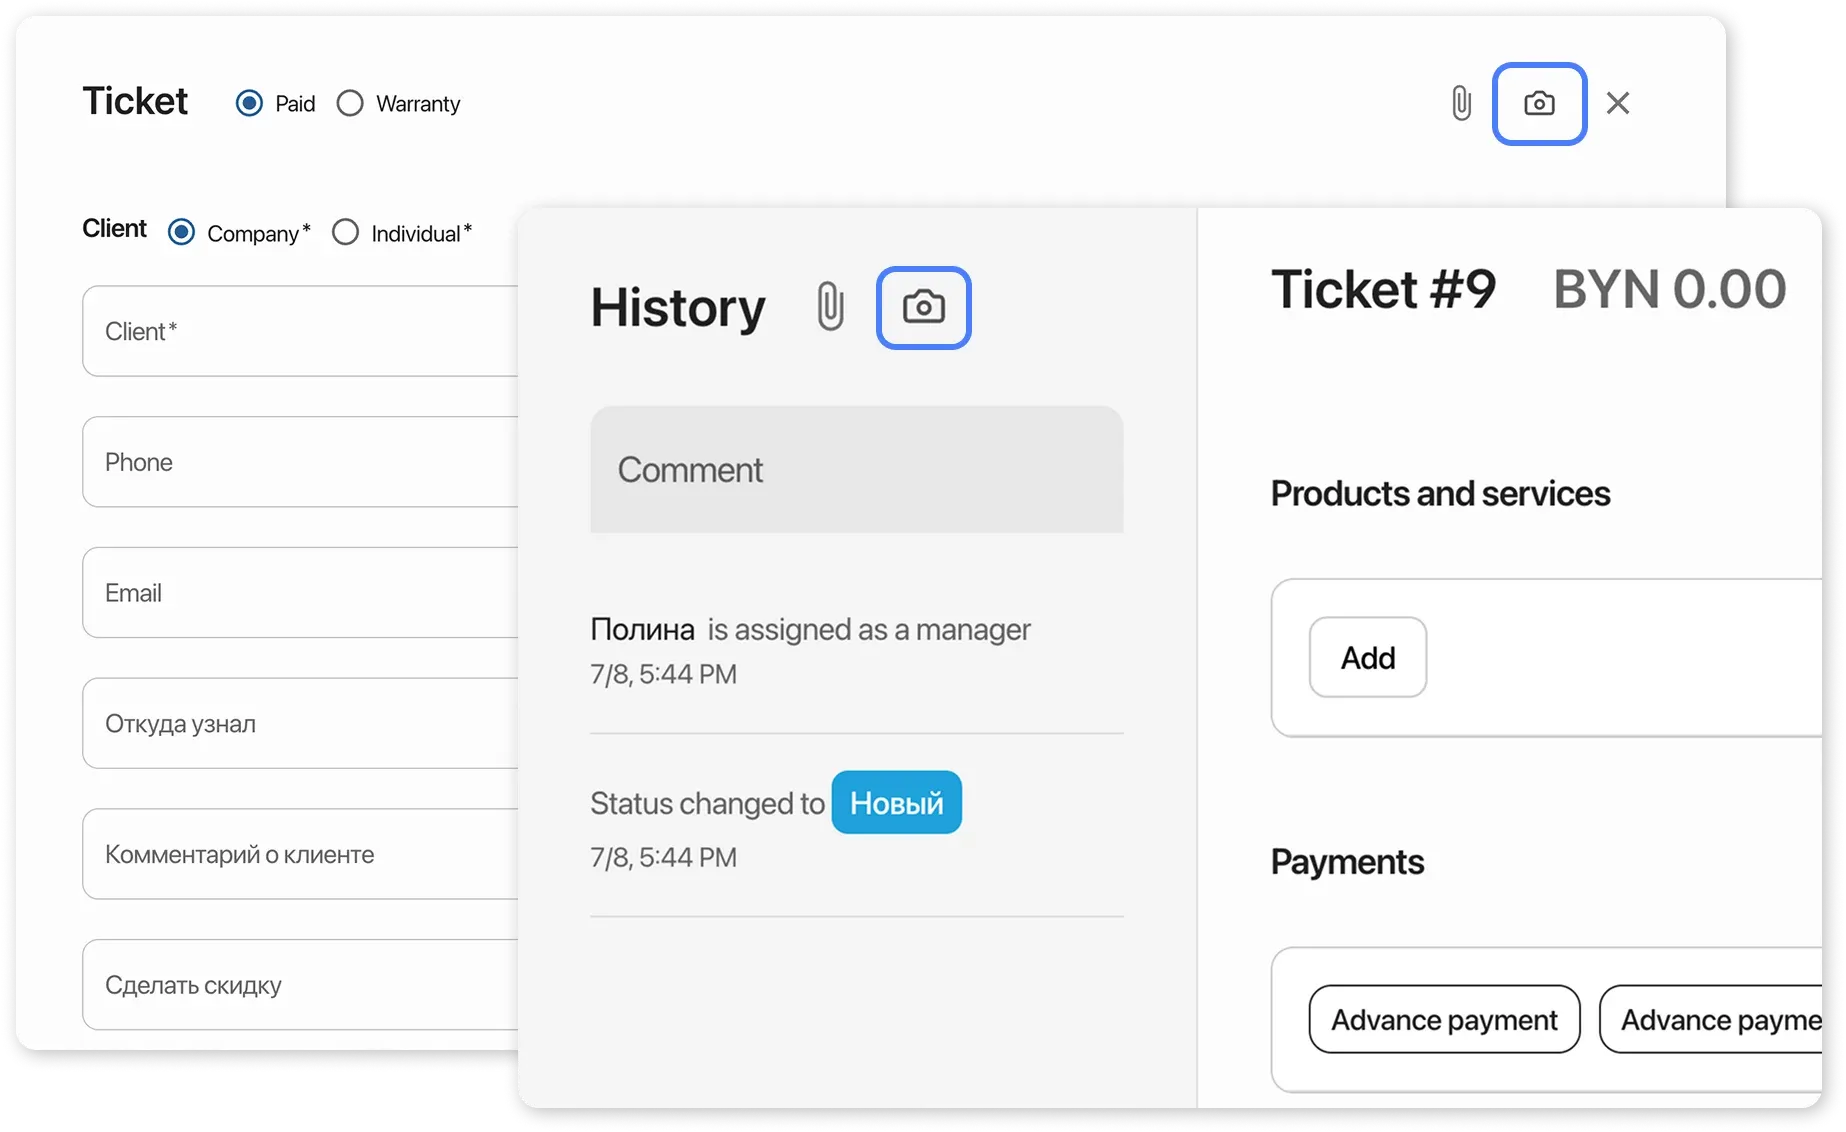
Task: Click the first Advance payment button
Action: (x=1444, y=1020)
